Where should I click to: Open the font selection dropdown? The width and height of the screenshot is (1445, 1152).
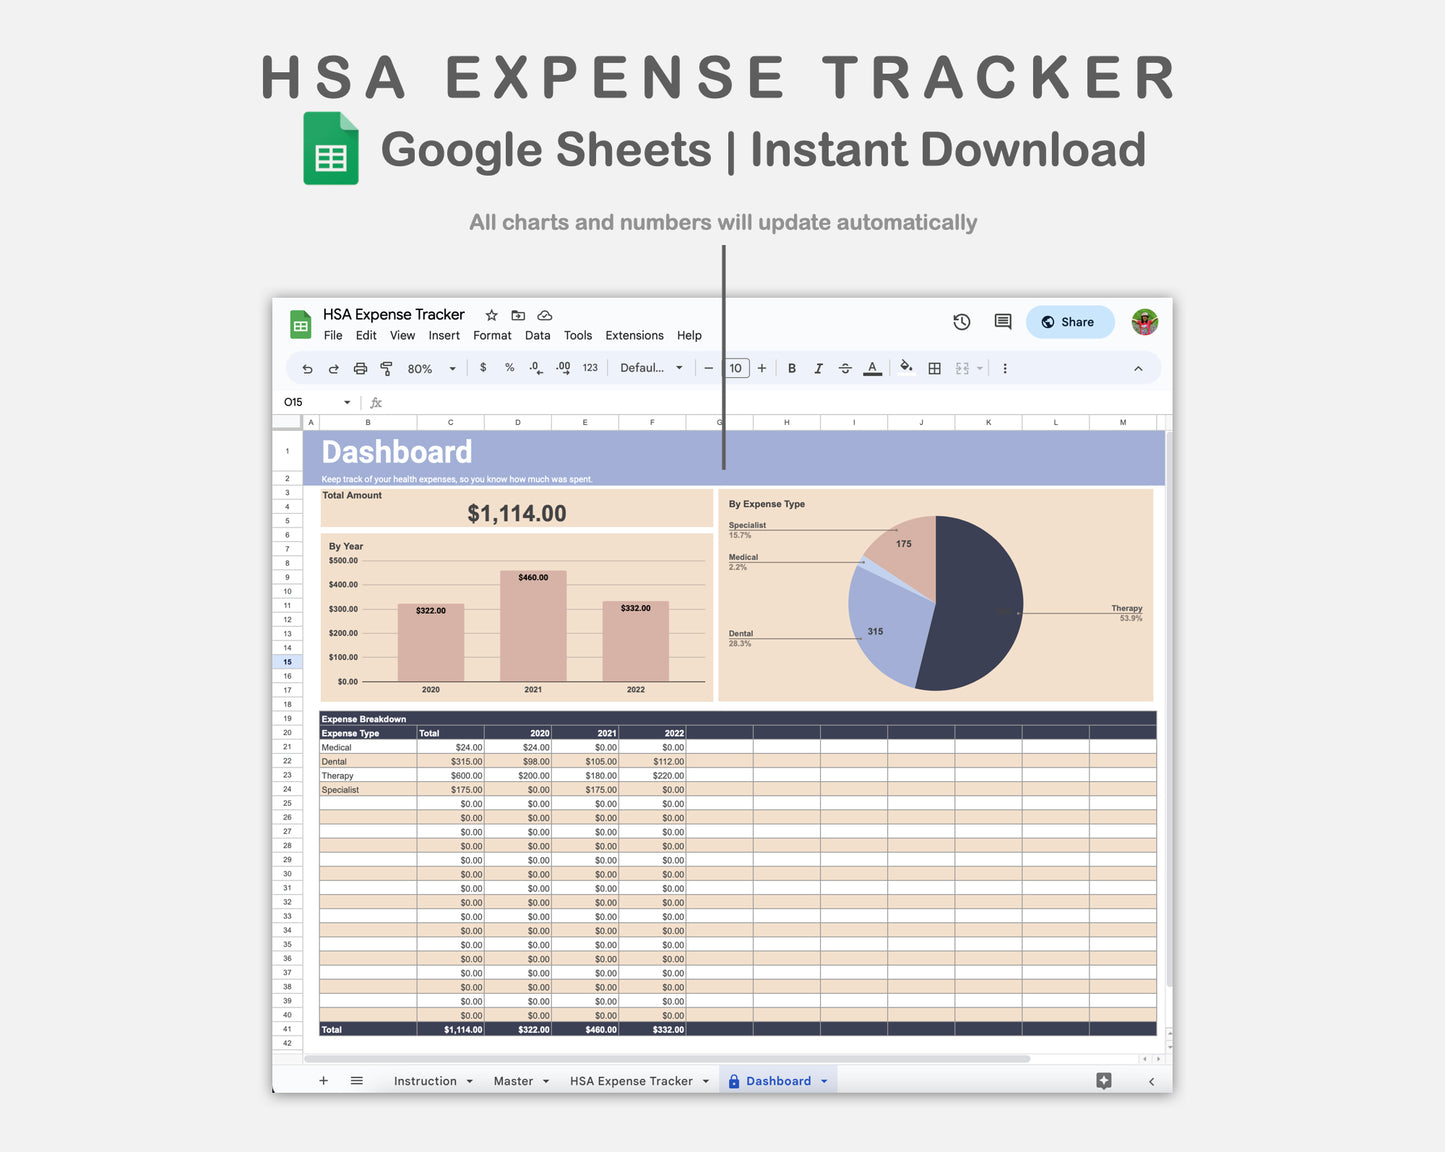650,368
